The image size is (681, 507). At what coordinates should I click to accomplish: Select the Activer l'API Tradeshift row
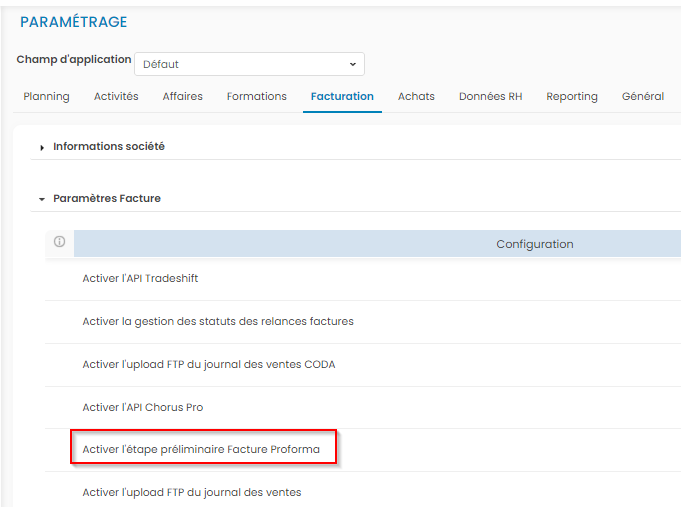(x=140, y=278)
